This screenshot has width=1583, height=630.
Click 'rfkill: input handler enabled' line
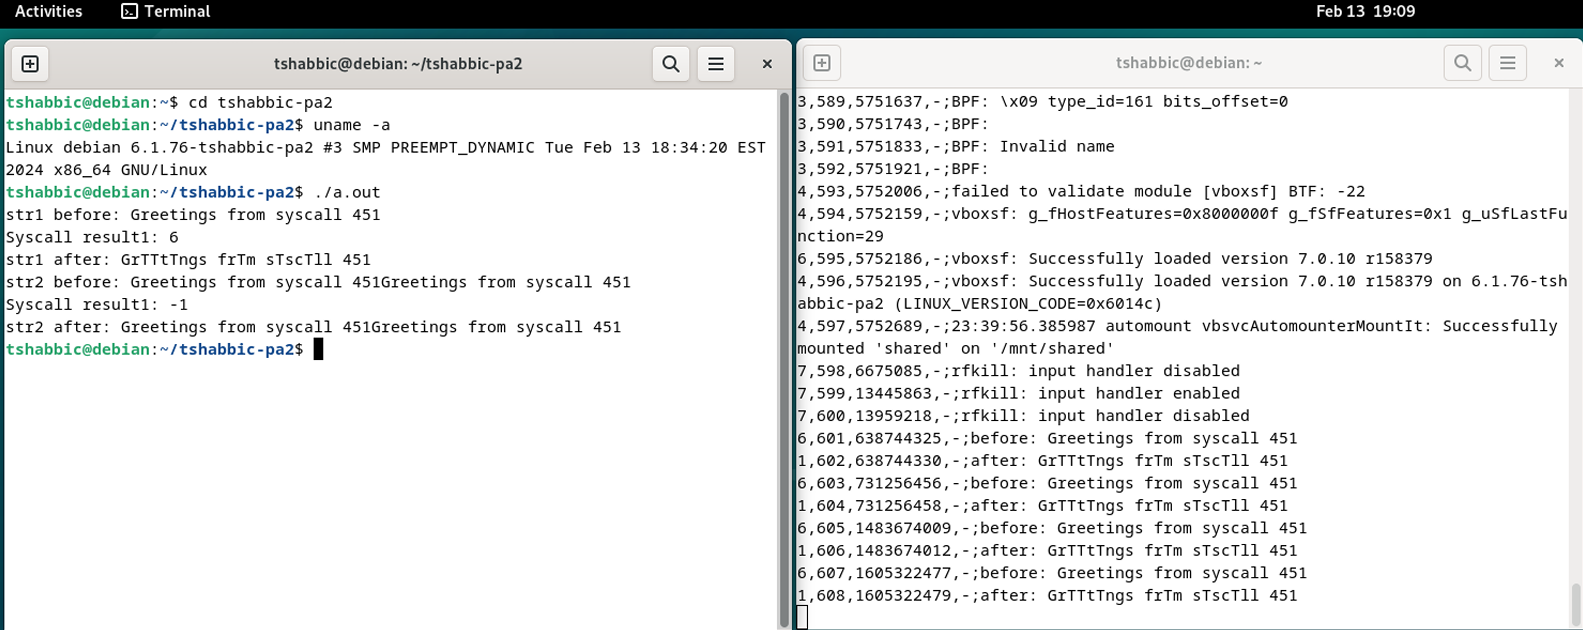click(x=1018, y=393)
